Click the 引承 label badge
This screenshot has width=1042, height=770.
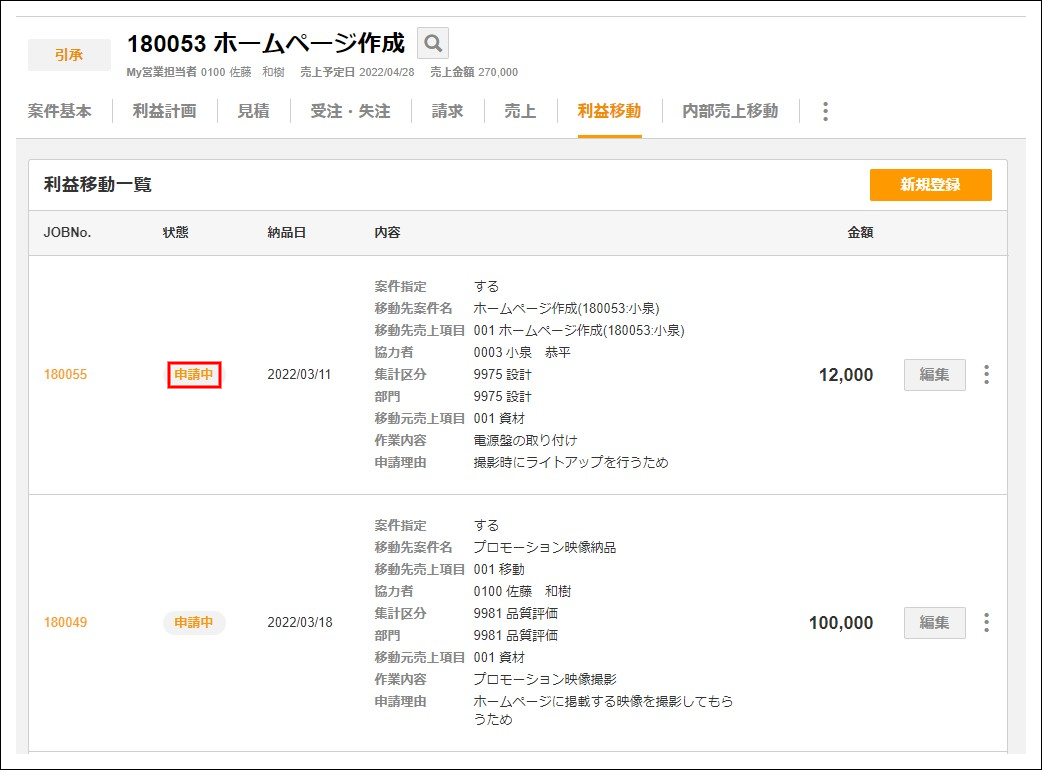point(69,55)
